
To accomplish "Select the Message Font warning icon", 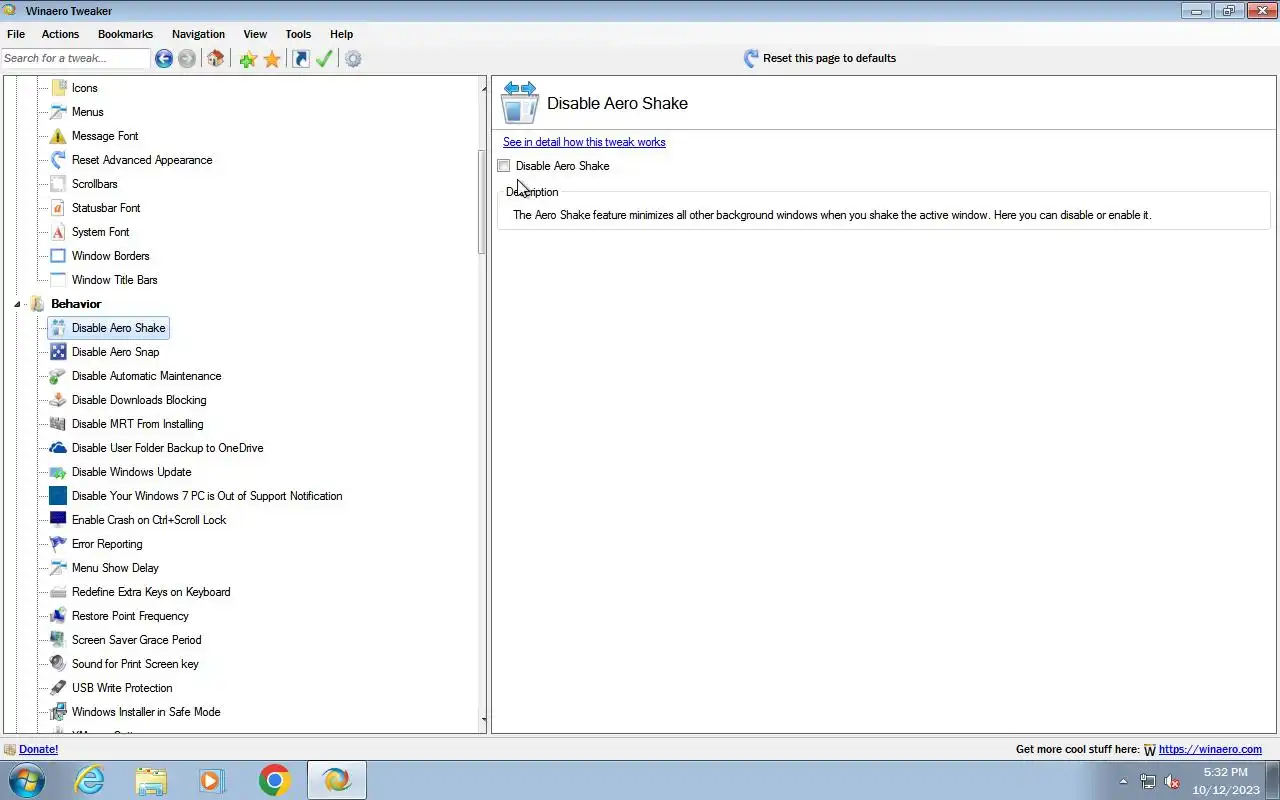I will [x=58, y=136].
